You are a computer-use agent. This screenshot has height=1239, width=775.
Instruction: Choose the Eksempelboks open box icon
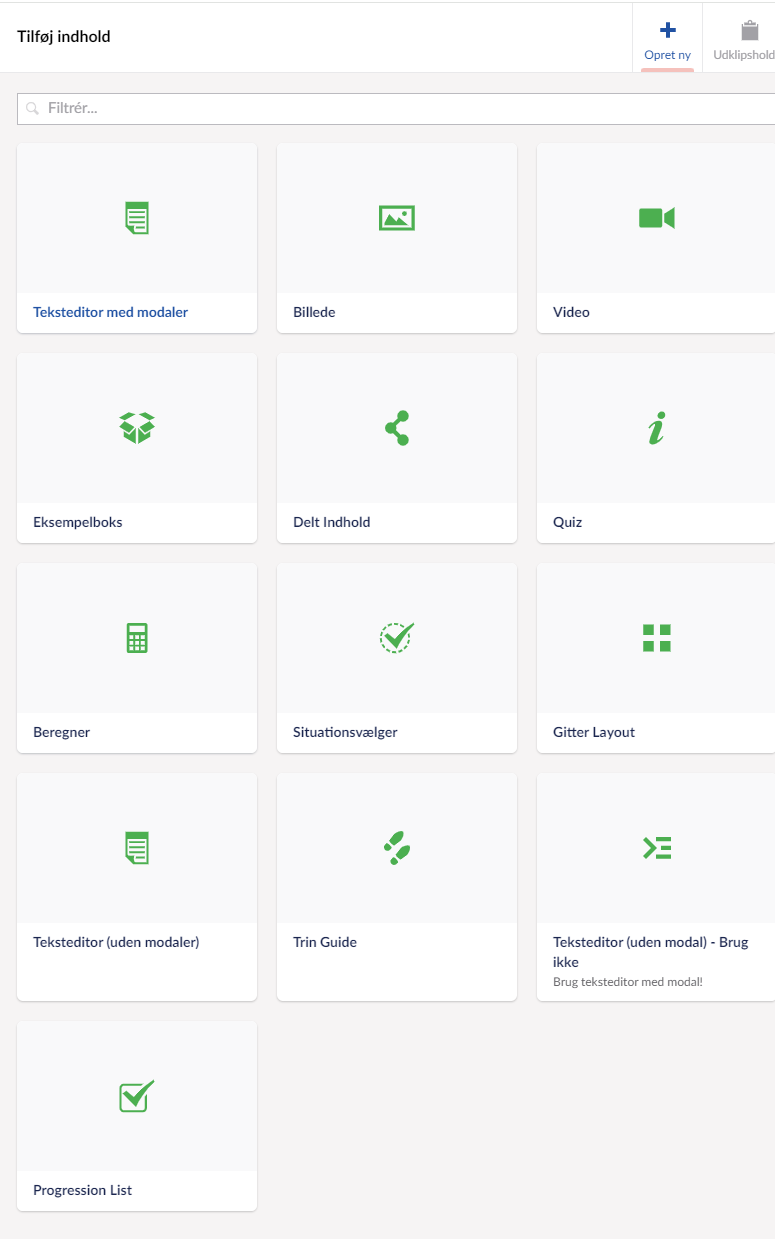click(x=137, y=428)
